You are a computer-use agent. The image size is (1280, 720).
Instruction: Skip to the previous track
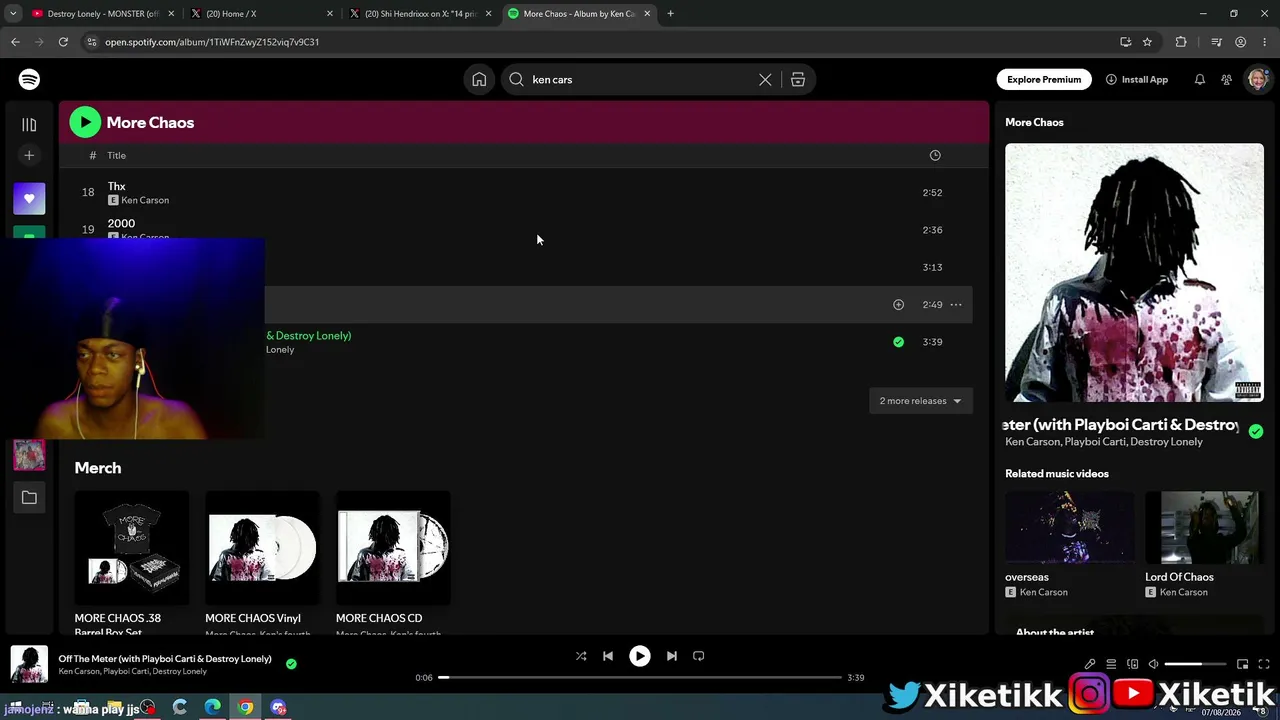(x=608, y=656)
